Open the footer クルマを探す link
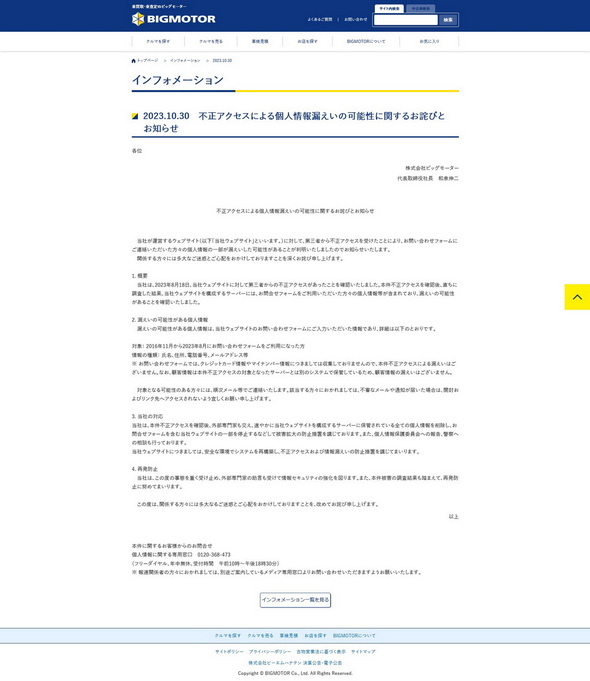This screenshot has height=681, width=590. (228, 636)
